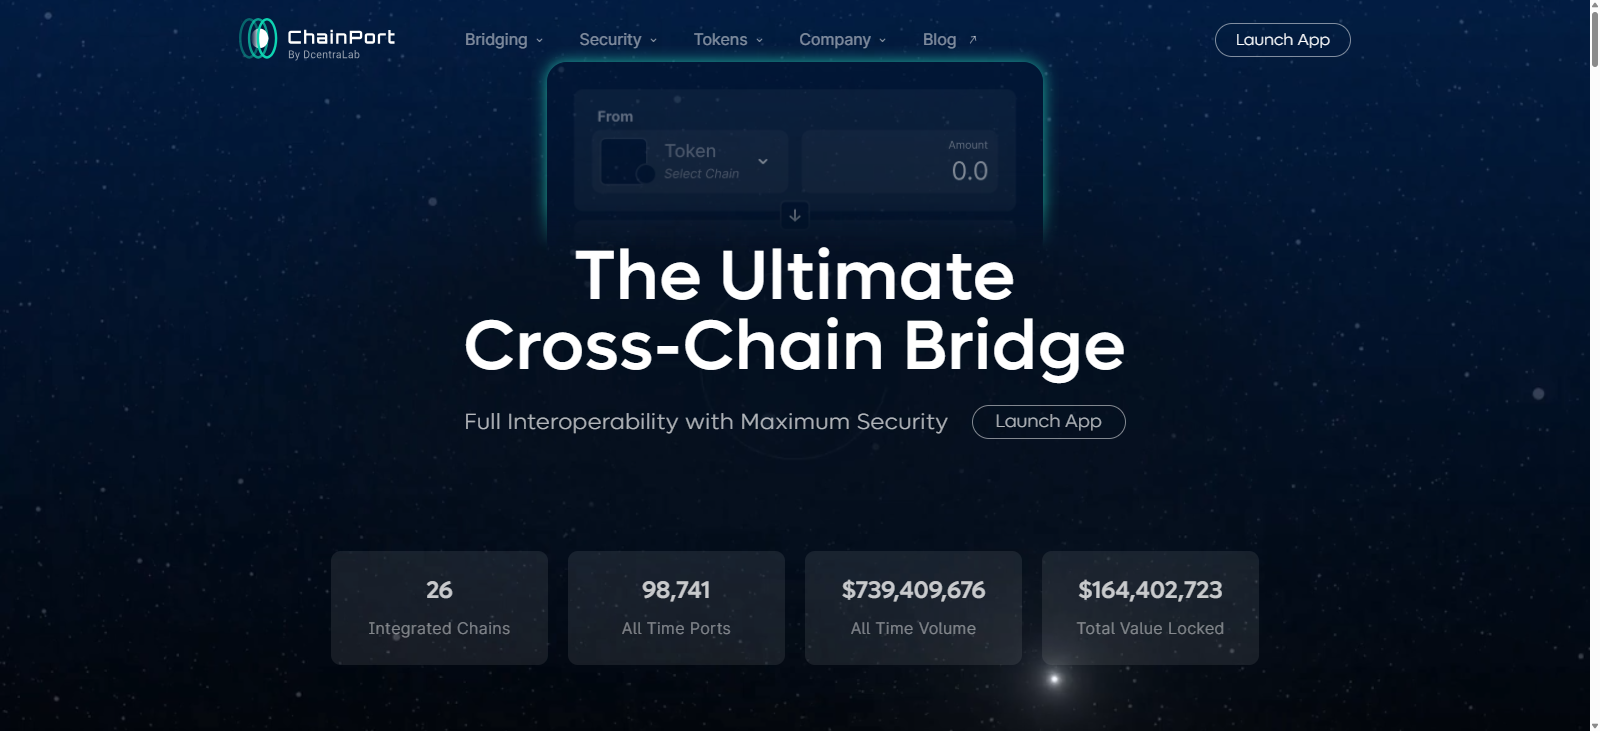Expand the Bridging navigation menu

[x=496, y=39]
